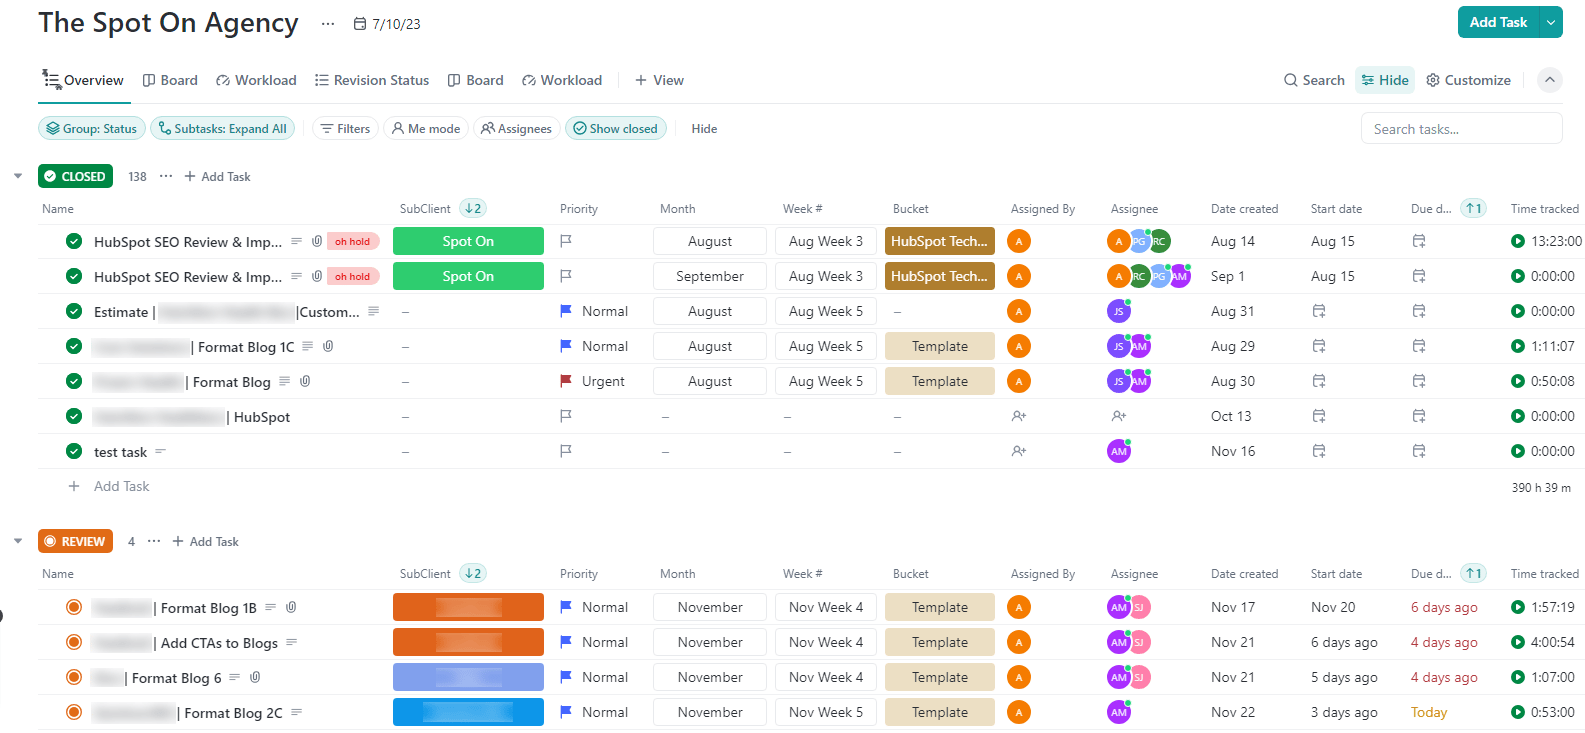Set the start date calendar icon on the Estimate row
This screenshot has height=733, width=1585.
click(1319, 311)
